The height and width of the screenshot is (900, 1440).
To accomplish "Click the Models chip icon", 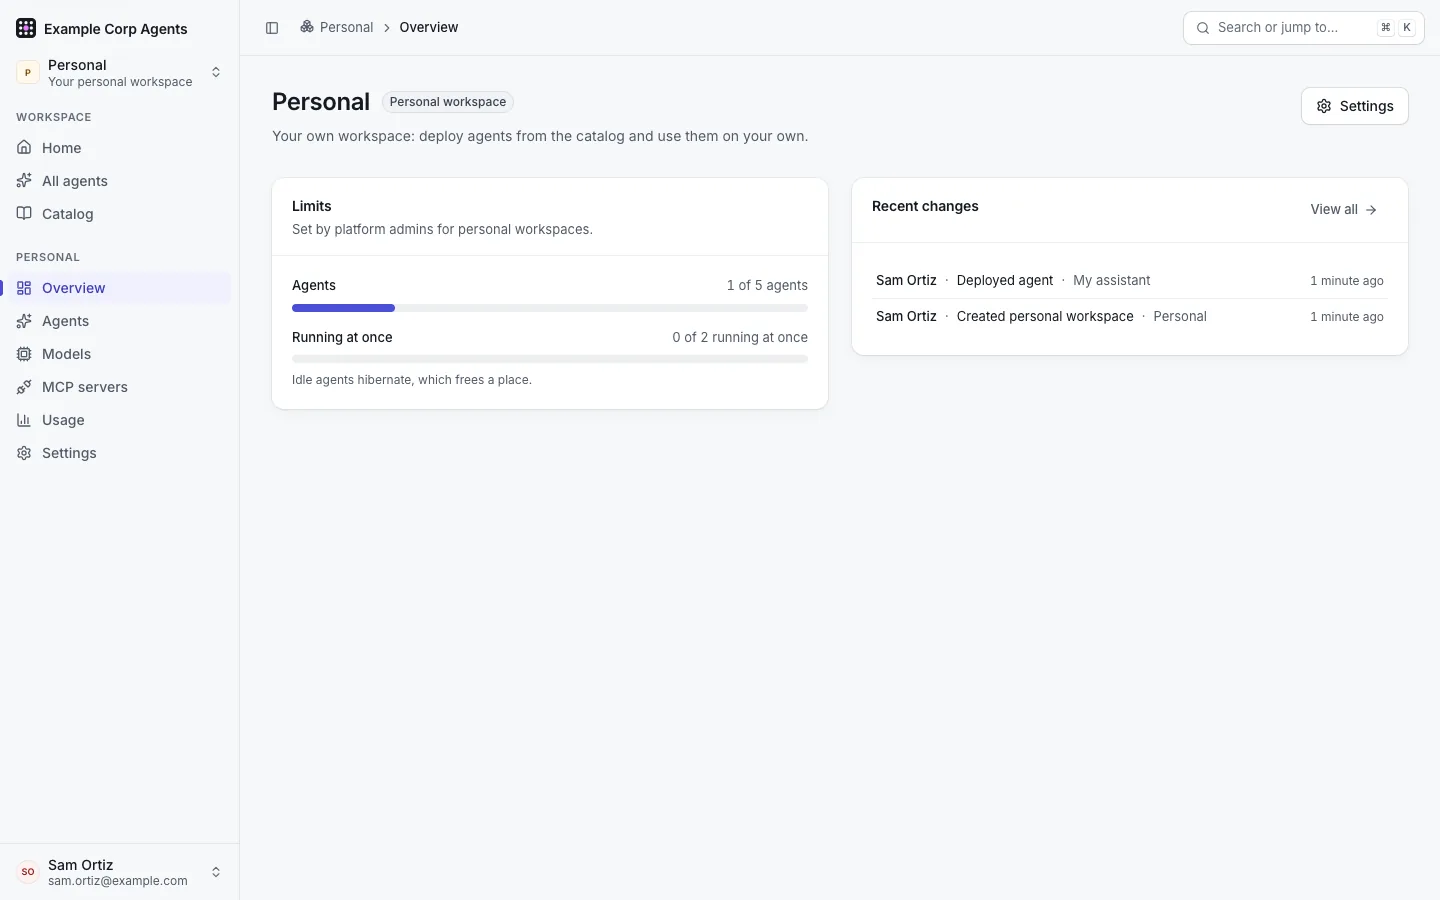I will pos(24,354).
